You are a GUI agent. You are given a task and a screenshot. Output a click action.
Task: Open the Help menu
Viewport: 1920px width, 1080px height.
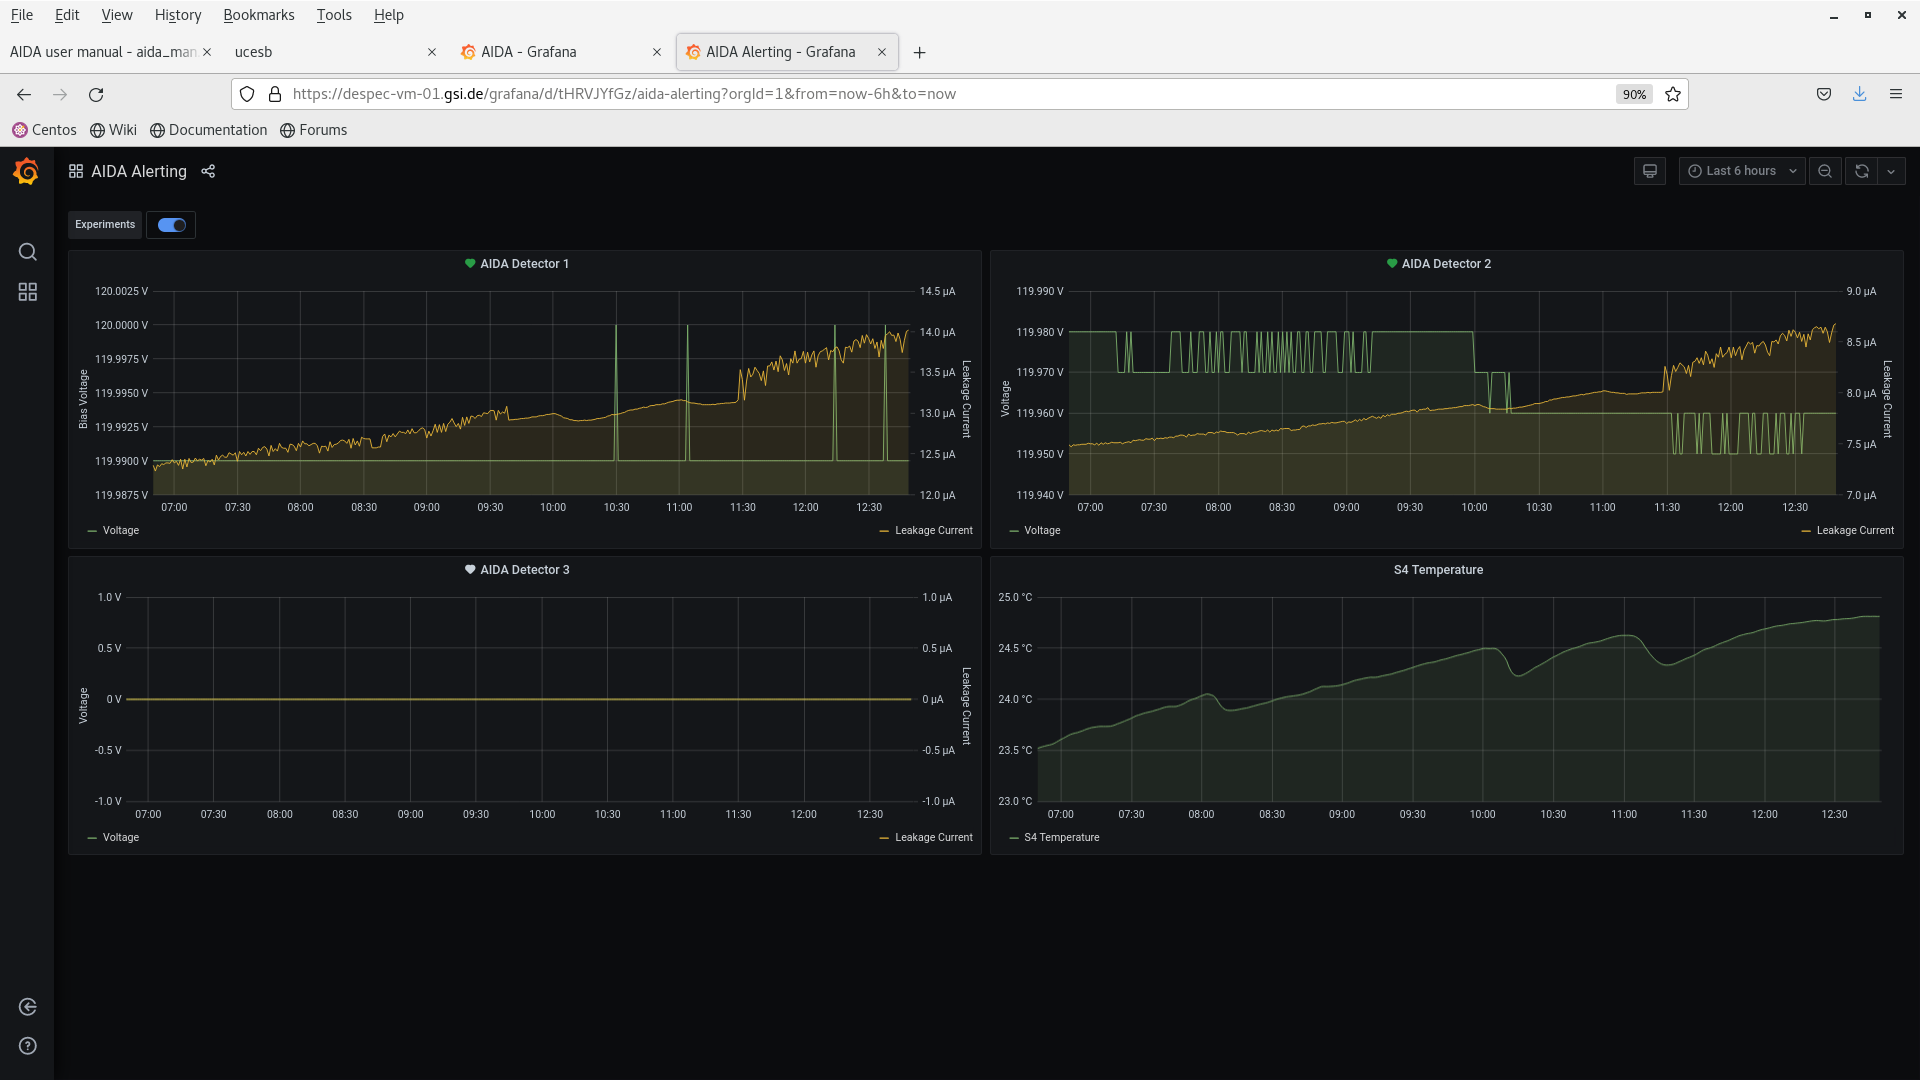pos(389,15)
